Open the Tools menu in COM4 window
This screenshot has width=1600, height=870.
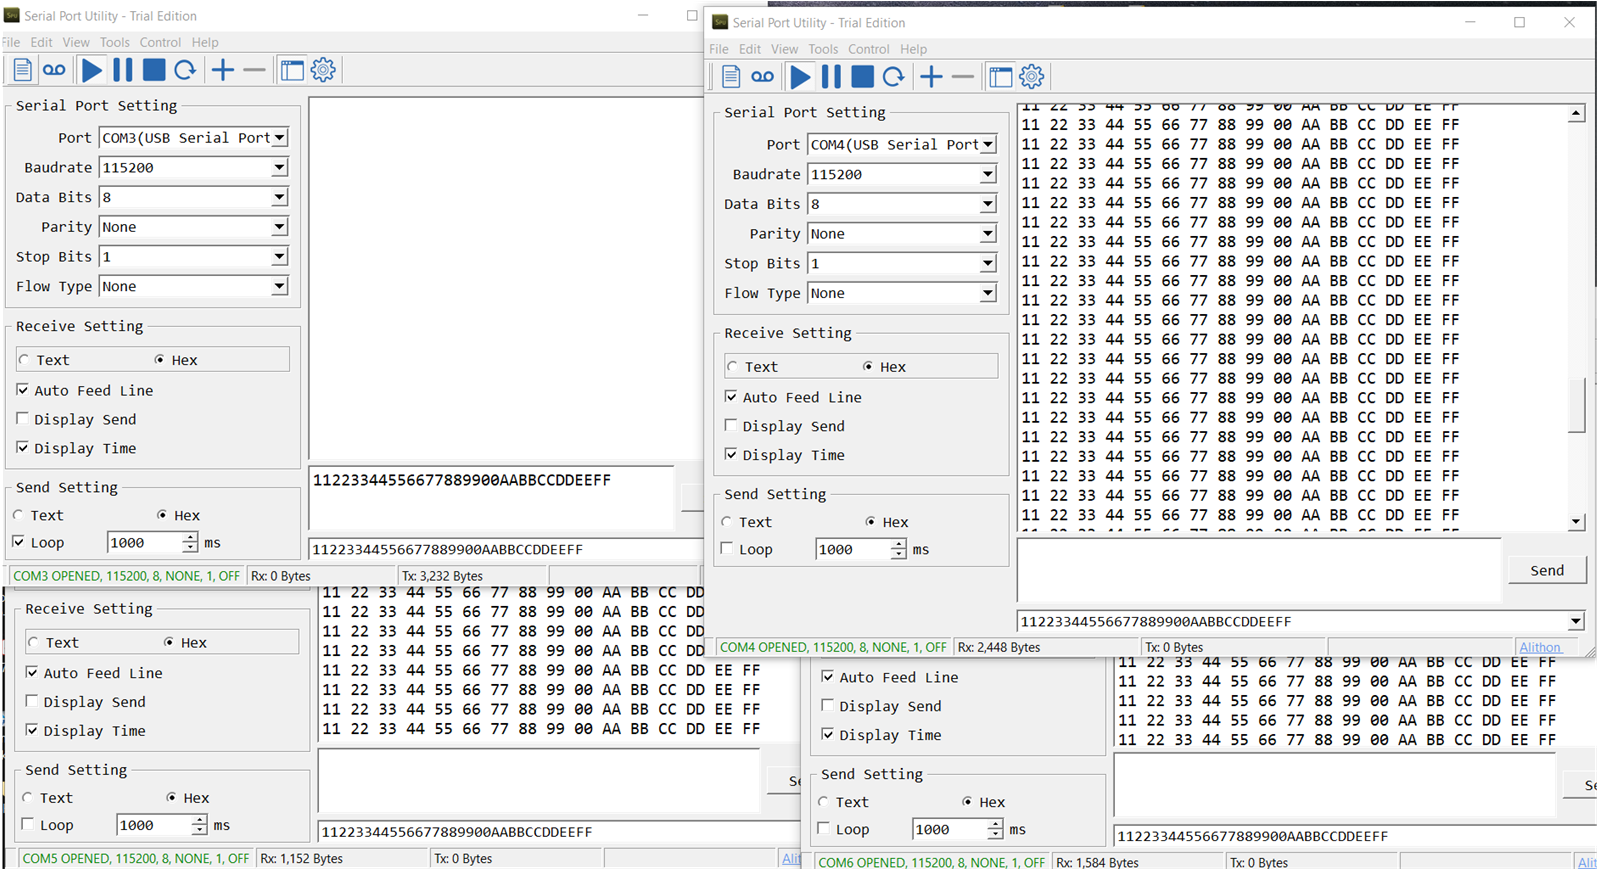point(822,49)
